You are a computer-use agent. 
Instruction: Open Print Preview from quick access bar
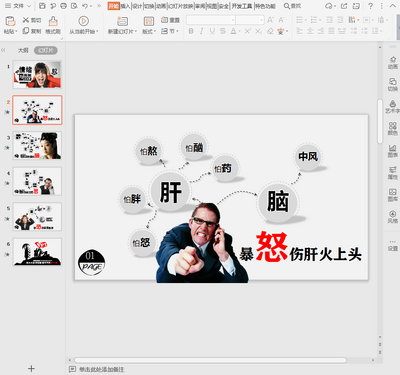74,6
